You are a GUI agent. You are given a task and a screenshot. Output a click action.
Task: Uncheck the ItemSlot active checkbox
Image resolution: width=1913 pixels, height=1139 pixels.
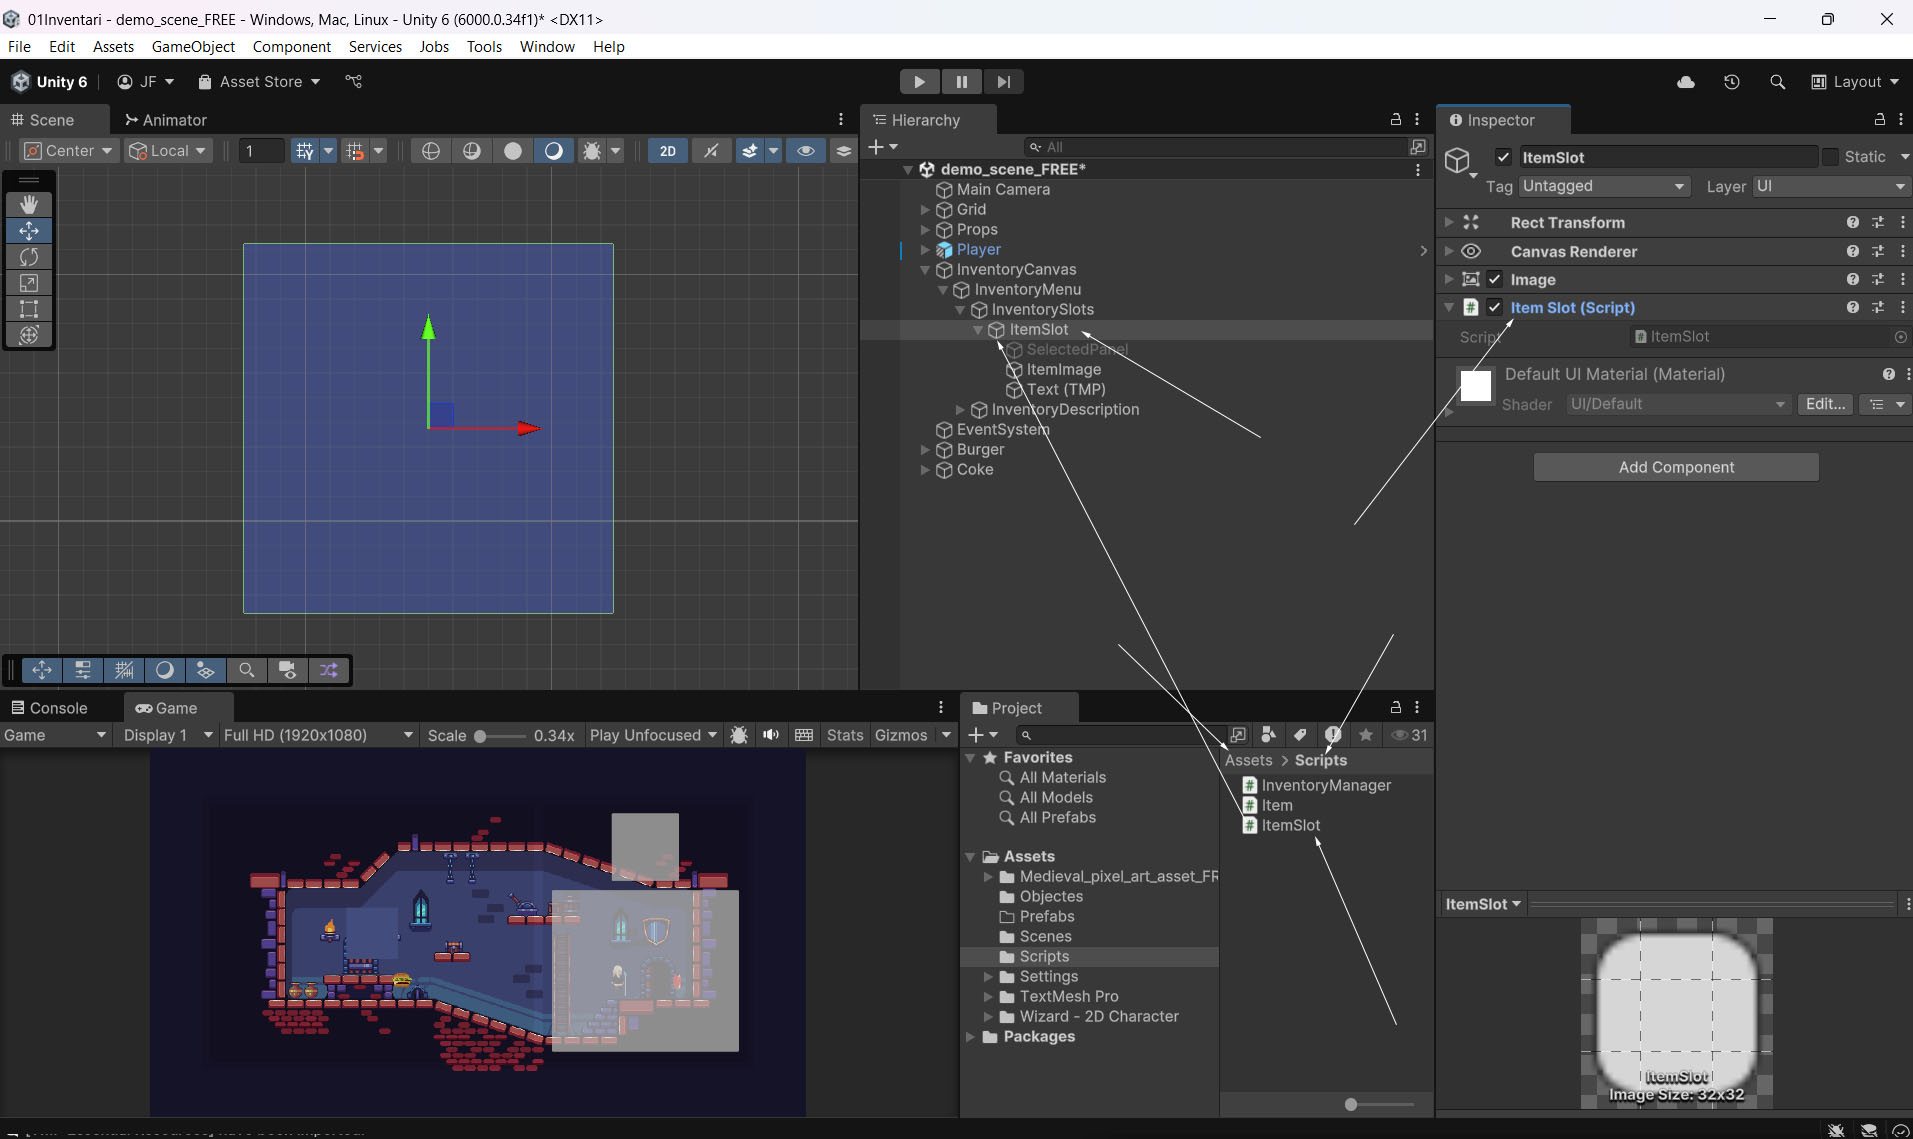point(1503,157)
